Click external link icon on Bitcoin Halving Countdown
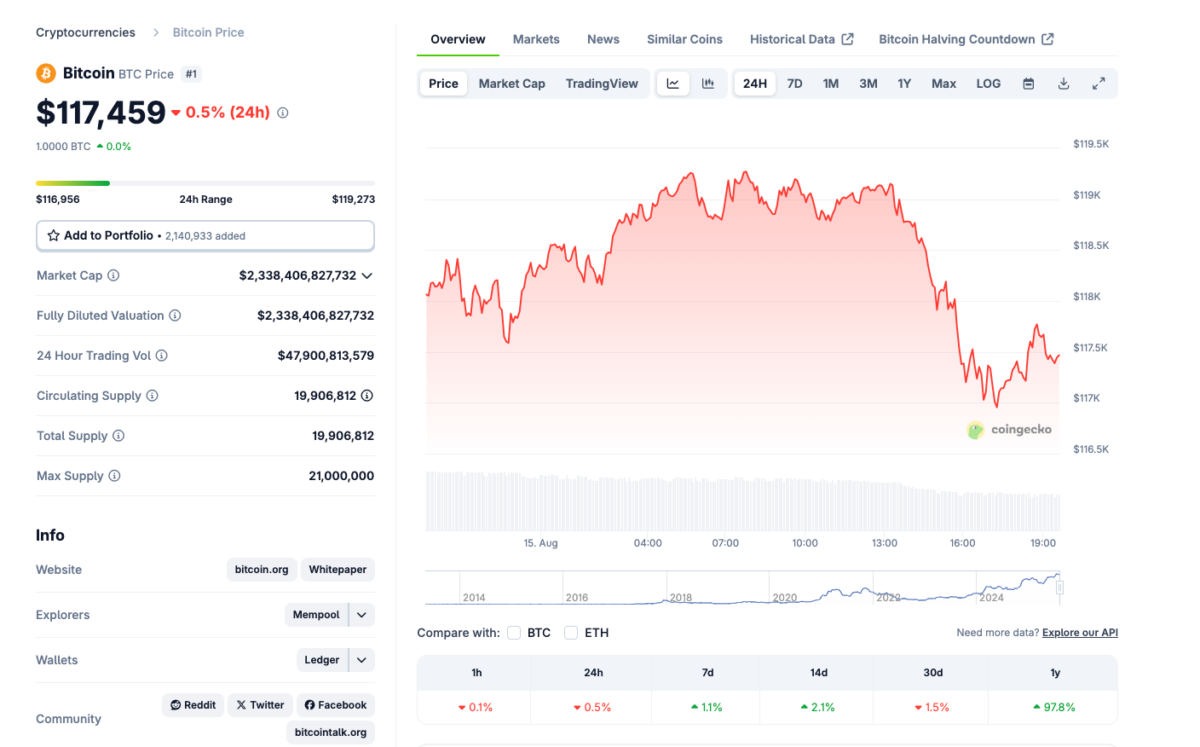 coord(1047,39)
